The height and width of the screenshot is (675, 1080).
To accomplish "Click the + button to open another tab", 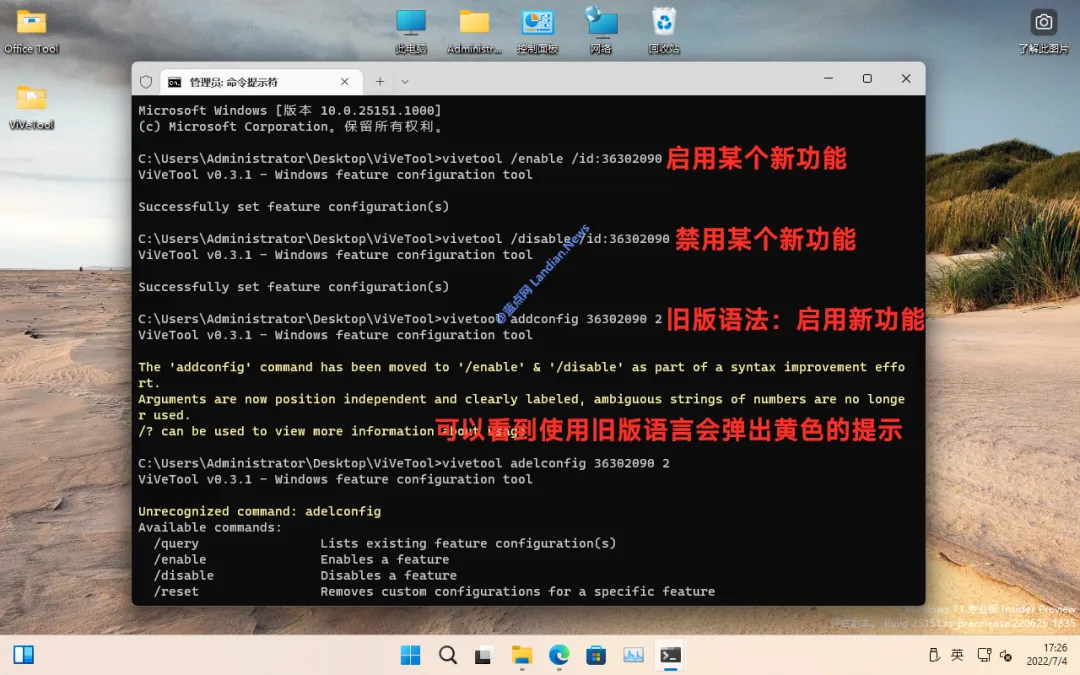I will click(x=379, y=80).
